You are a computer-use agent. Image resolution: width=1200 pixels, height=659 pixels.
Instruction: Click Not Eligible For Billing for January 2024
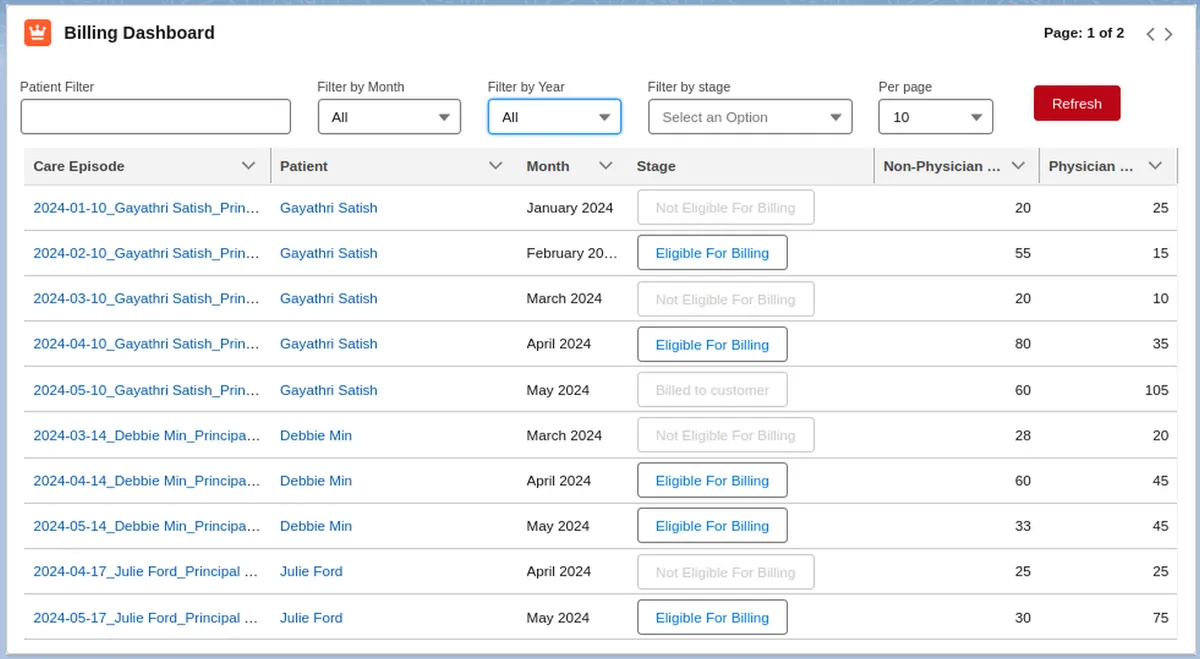tap(726, 208)
